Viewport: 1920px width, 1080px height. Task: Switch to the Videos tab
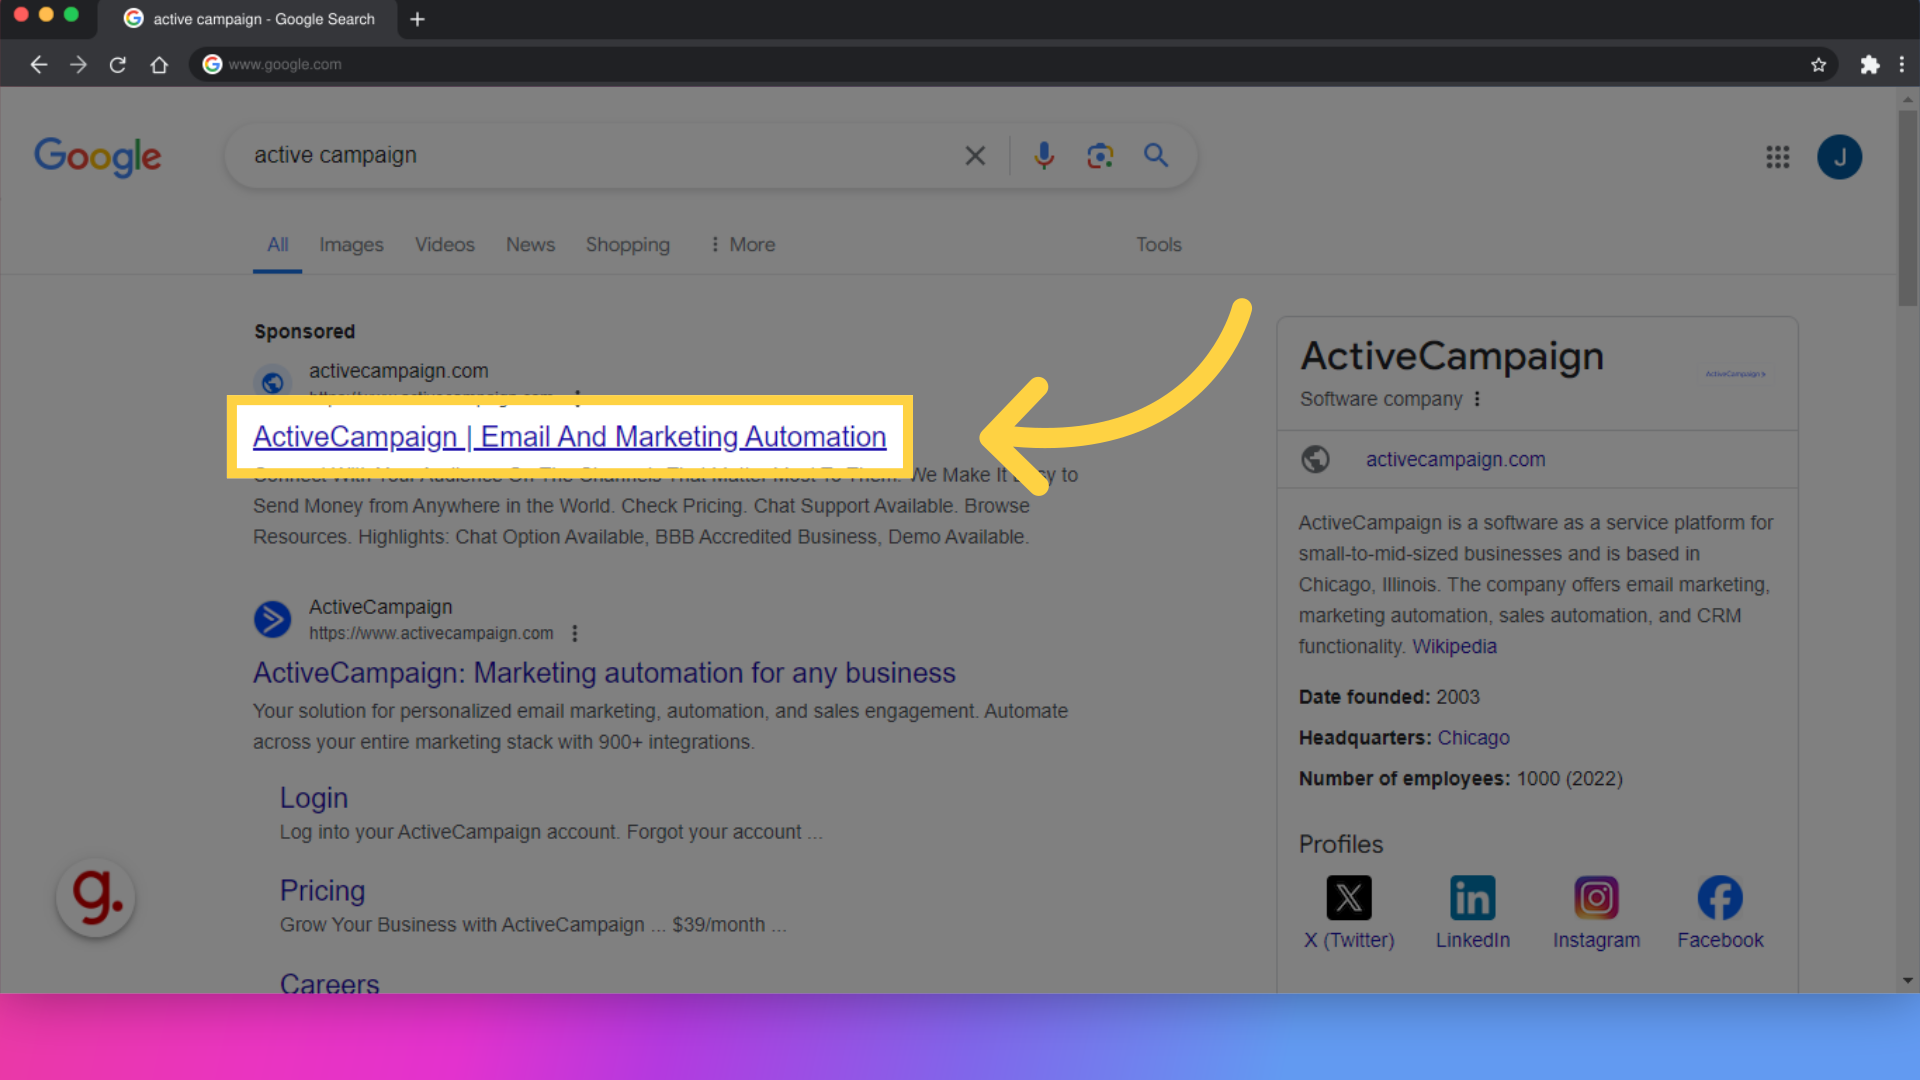tap(445, 245)
